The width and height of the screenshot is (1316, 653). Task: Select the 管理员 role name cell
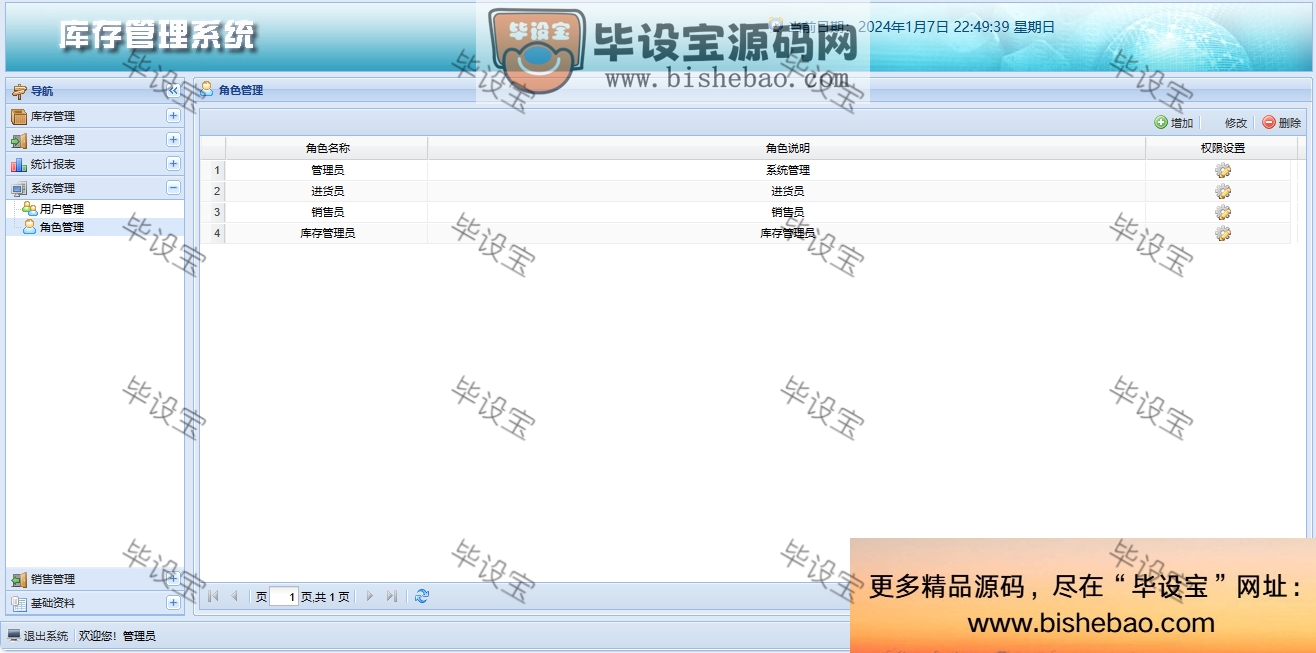pos(327,170)
